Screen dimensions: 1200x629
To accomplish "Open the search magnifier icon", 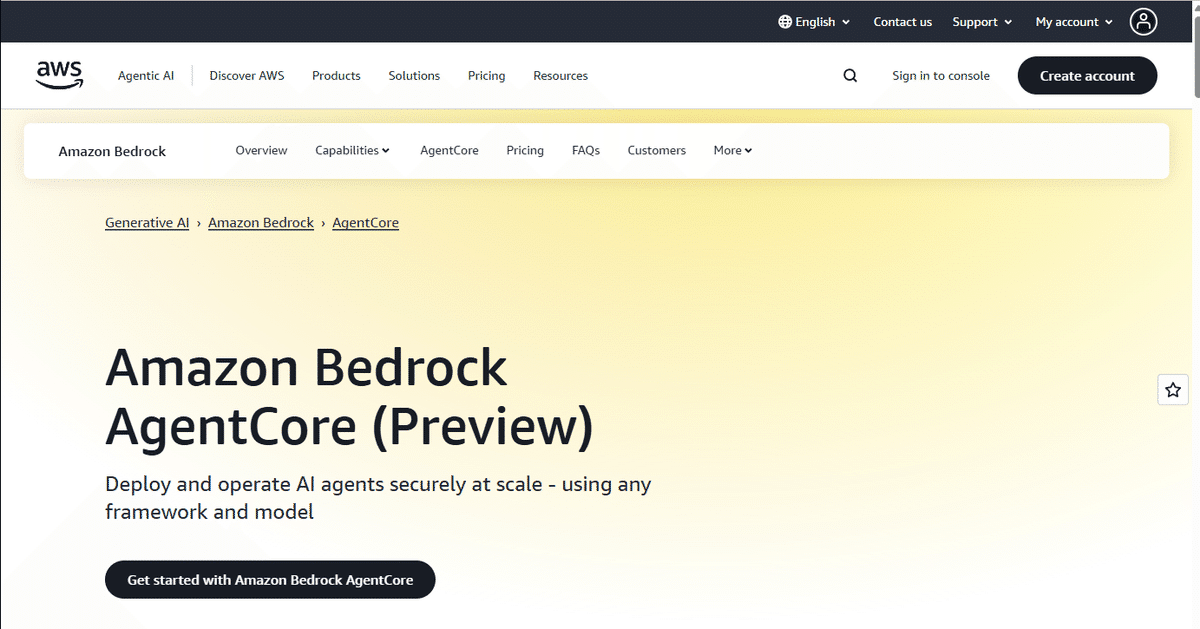I will (850, 76).
